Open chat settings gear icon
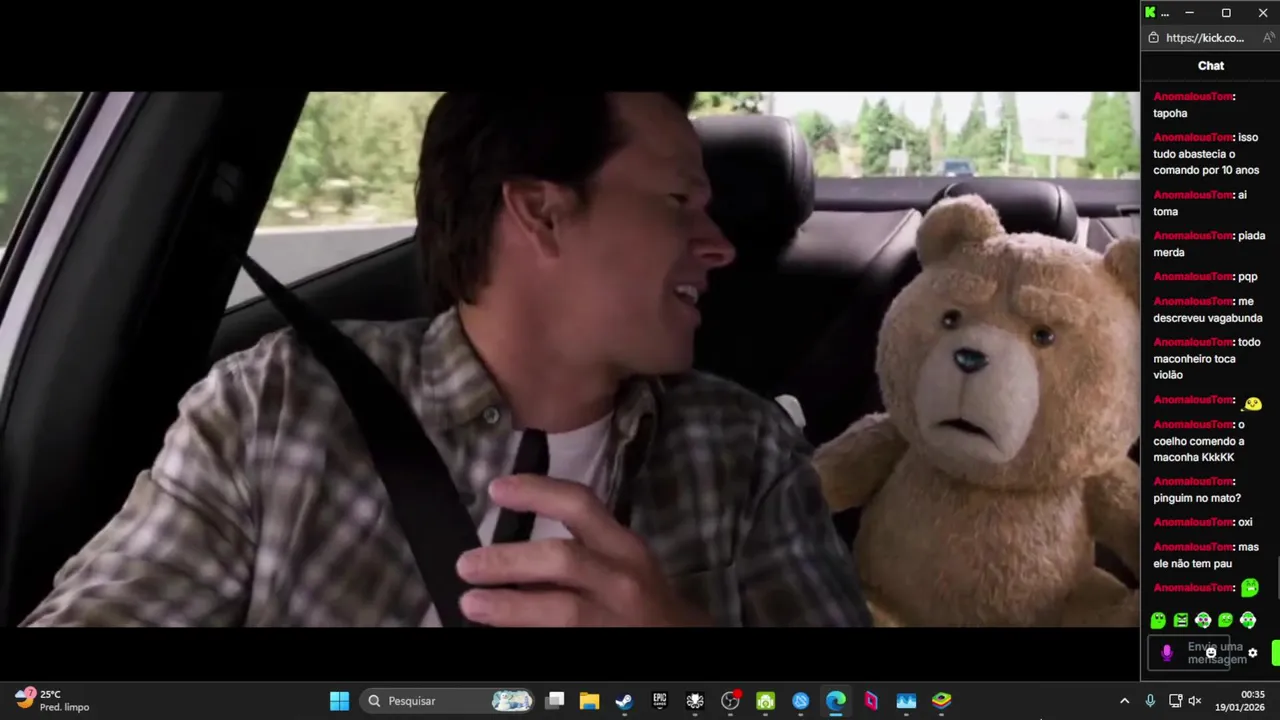The height and width of the screenshot is (720, 1280). coord(1252,653)
